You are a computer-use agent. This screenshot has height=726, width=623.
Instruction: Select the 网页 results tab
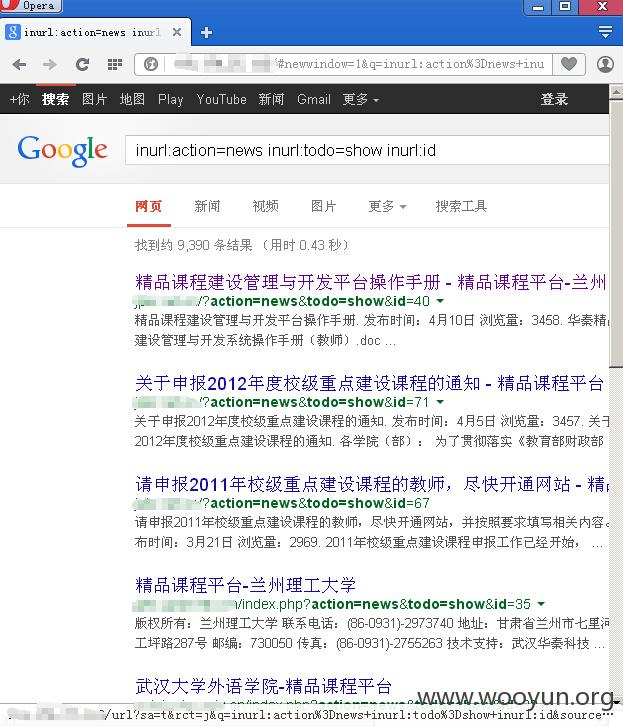[x=149, y=206]
